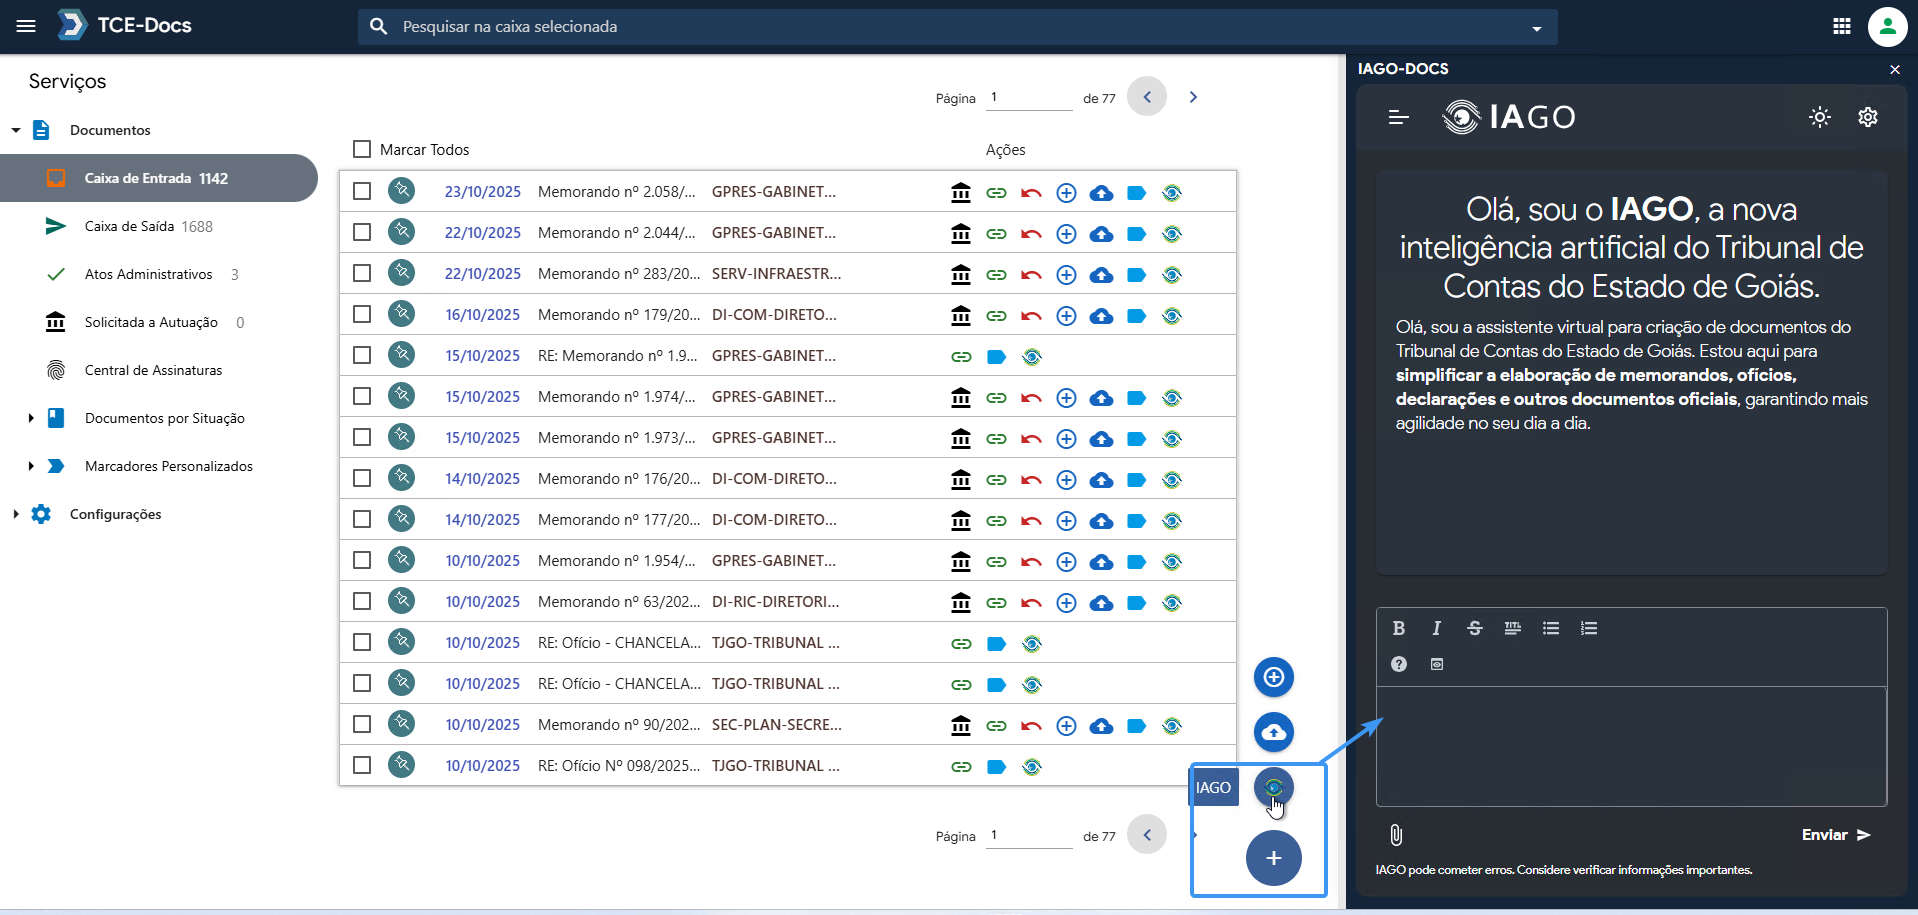Screen dimensions: 1918x915
Task: Click the paperclip attachment icon
Action: (x=1396, y=835)
